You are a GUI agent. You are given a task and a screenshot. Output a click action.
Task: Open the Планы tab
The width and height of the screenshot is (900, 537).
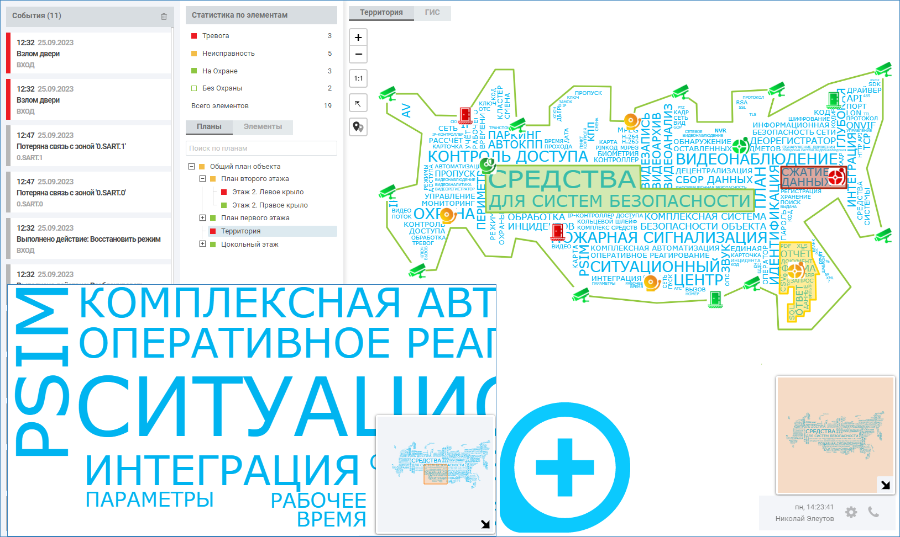pyautogui.click(x=209, y=127)
